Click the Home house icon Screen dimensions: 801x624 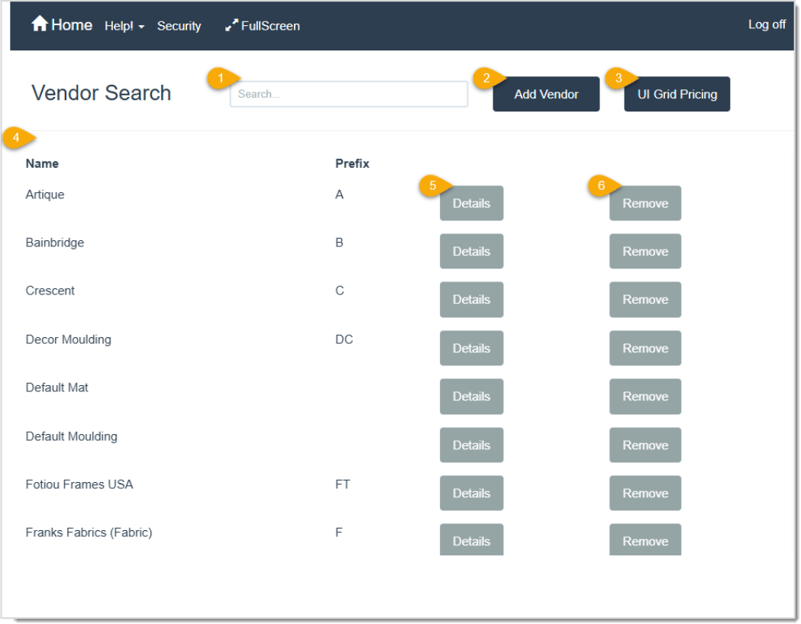41,24
